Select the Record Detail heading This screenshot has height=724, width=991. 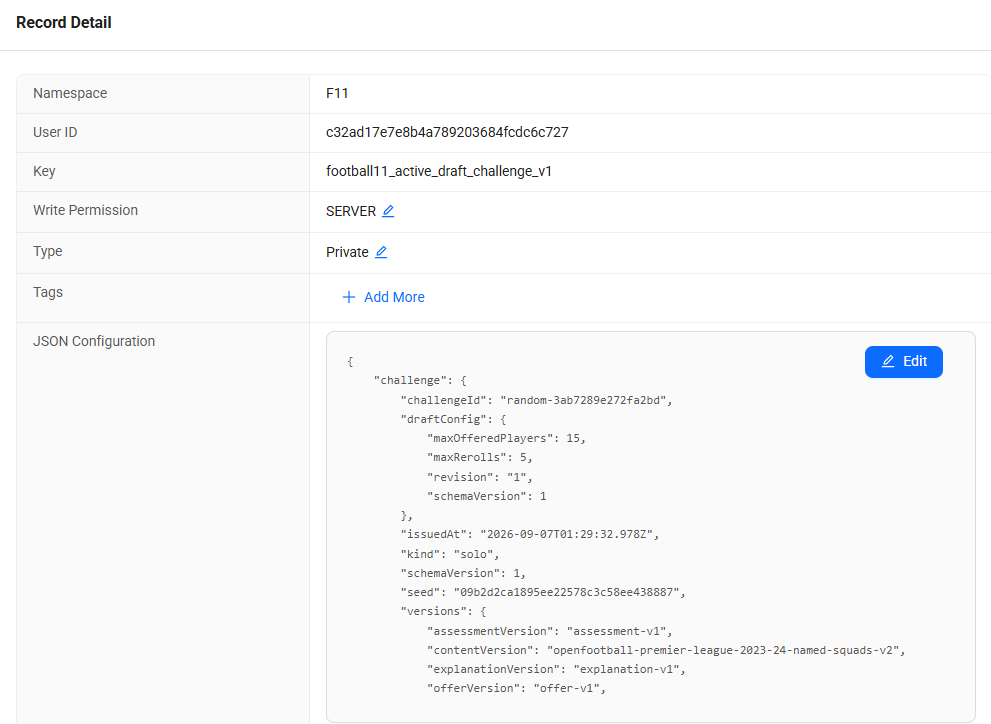pyautogui.click(x=64, y=23)
